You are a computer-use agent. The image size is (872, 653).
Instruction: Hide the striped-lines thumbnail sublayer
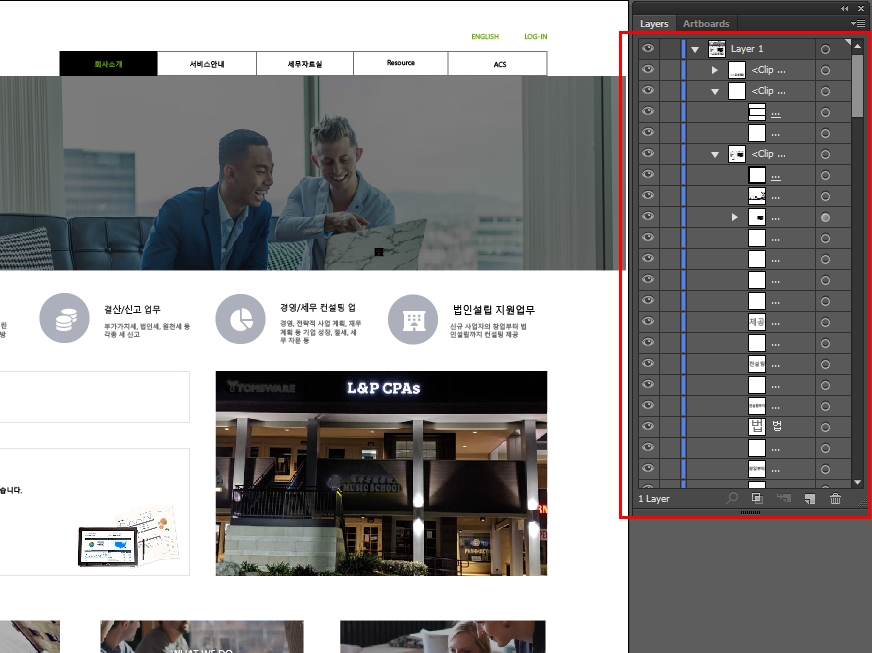[x=648, y=111]
